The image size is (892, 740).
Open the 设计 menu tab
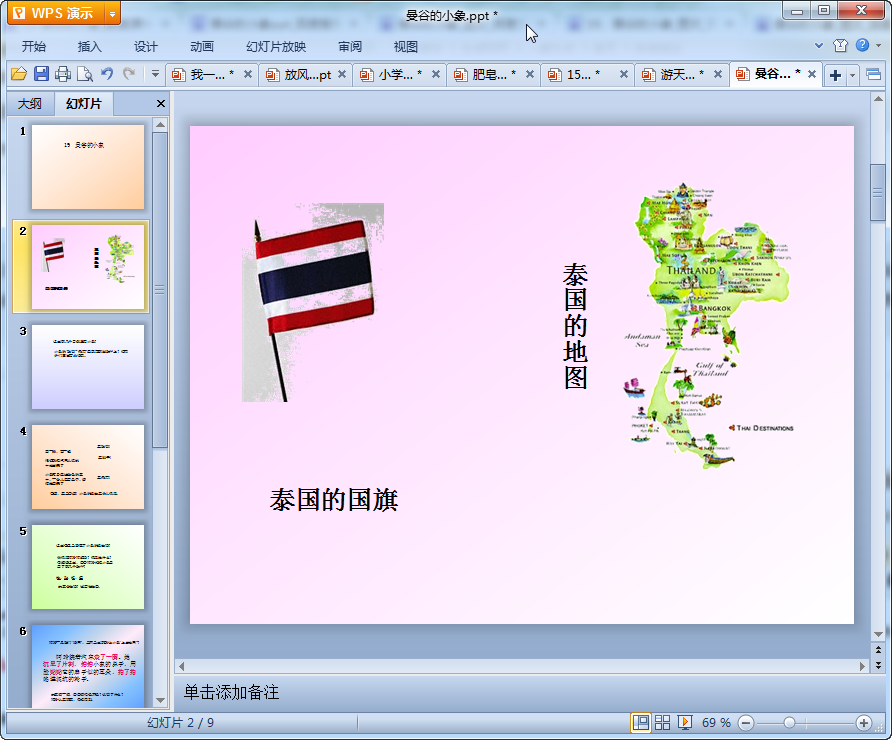coord(146,47)
